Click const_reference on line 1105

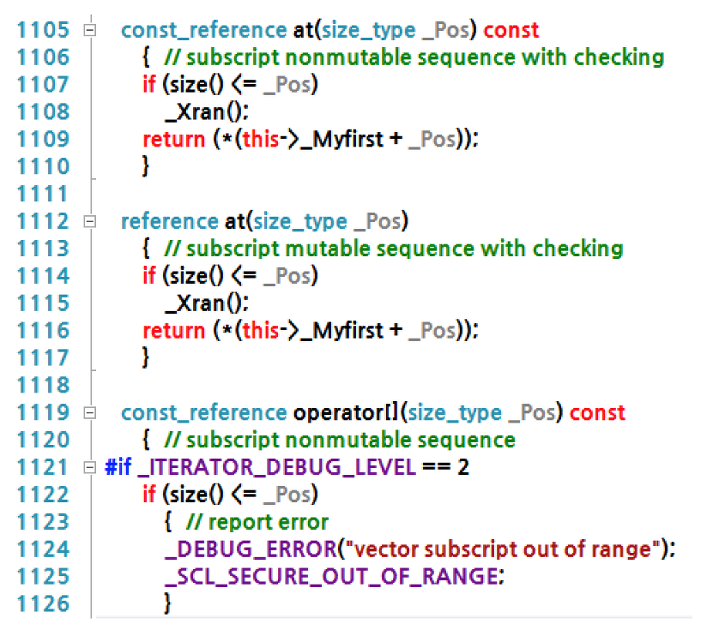tap(204, 31)
